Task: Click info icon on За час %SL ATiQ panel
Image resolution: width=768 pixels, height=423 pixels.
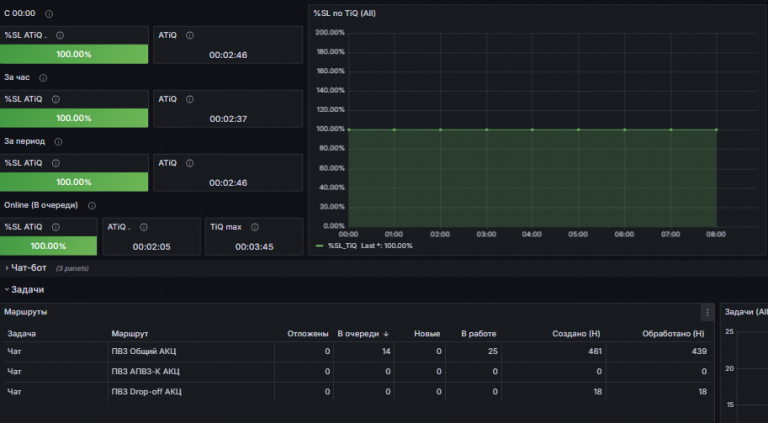Action: (x=56, y=99)
